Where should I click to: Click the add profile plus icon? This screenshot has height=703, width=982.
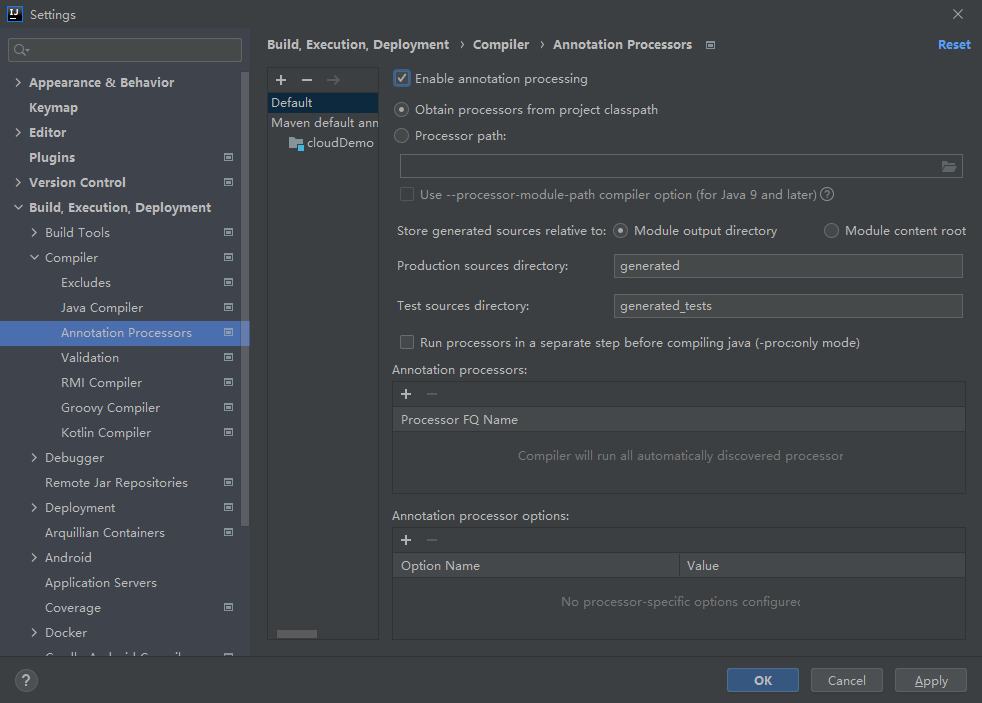tap(281, 80)
